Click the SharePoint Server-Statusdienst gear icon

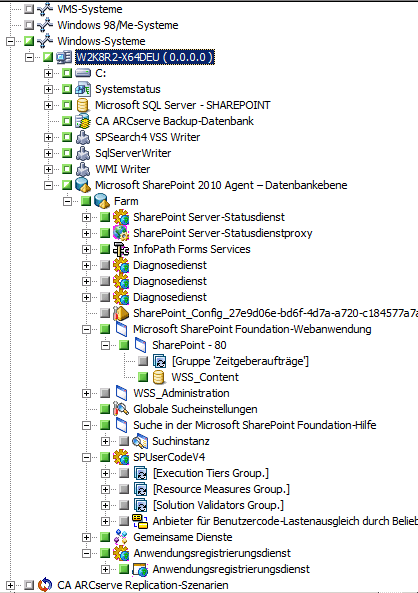coord(121,217)
